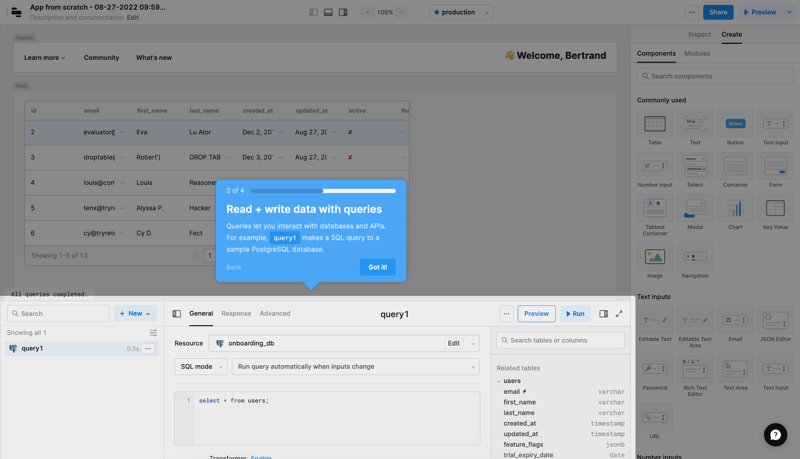Viewport: 800px width, 459px height.
Task: Select the Navigation component
Action: pyautogui.click(x=695, y=261)
